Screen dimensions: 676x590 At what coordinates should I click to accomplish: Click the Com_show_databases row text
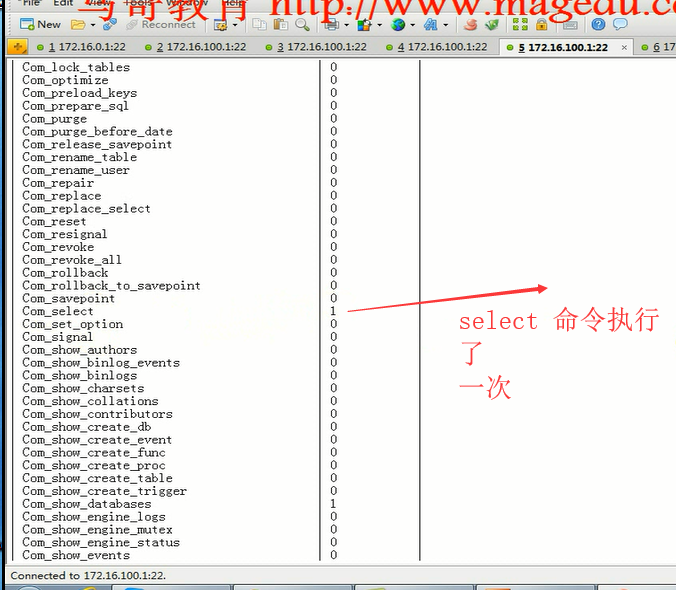click(87, 504)
